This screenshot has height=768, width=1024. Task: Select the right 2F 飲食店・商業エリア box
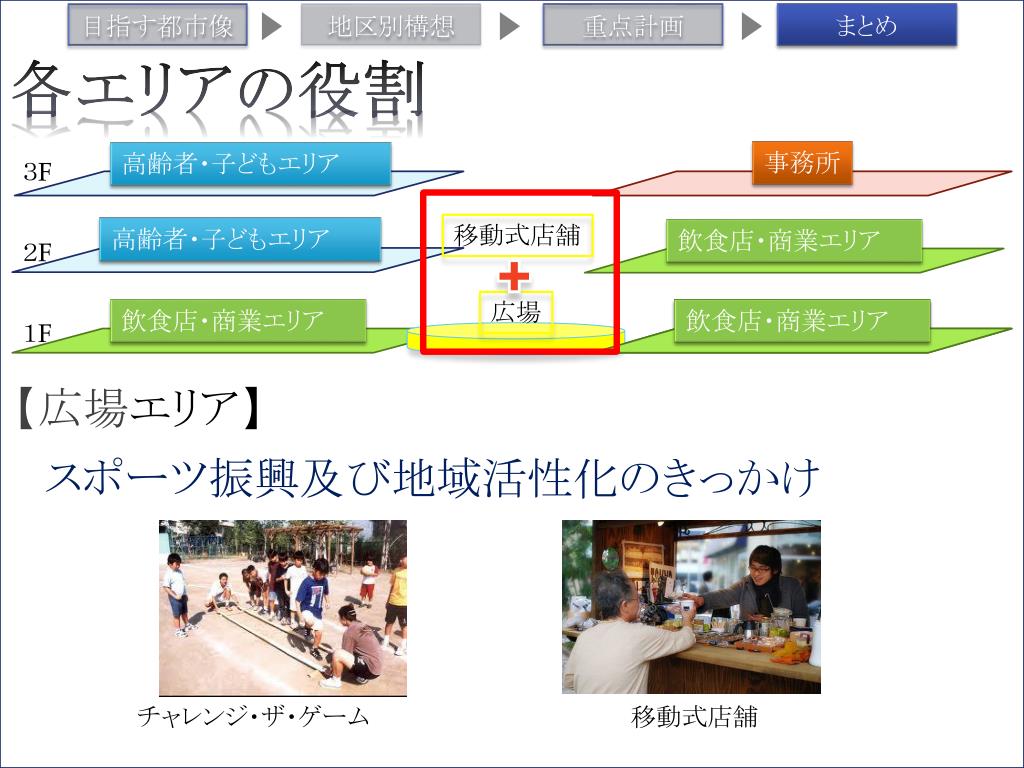(x=794, y=241)
